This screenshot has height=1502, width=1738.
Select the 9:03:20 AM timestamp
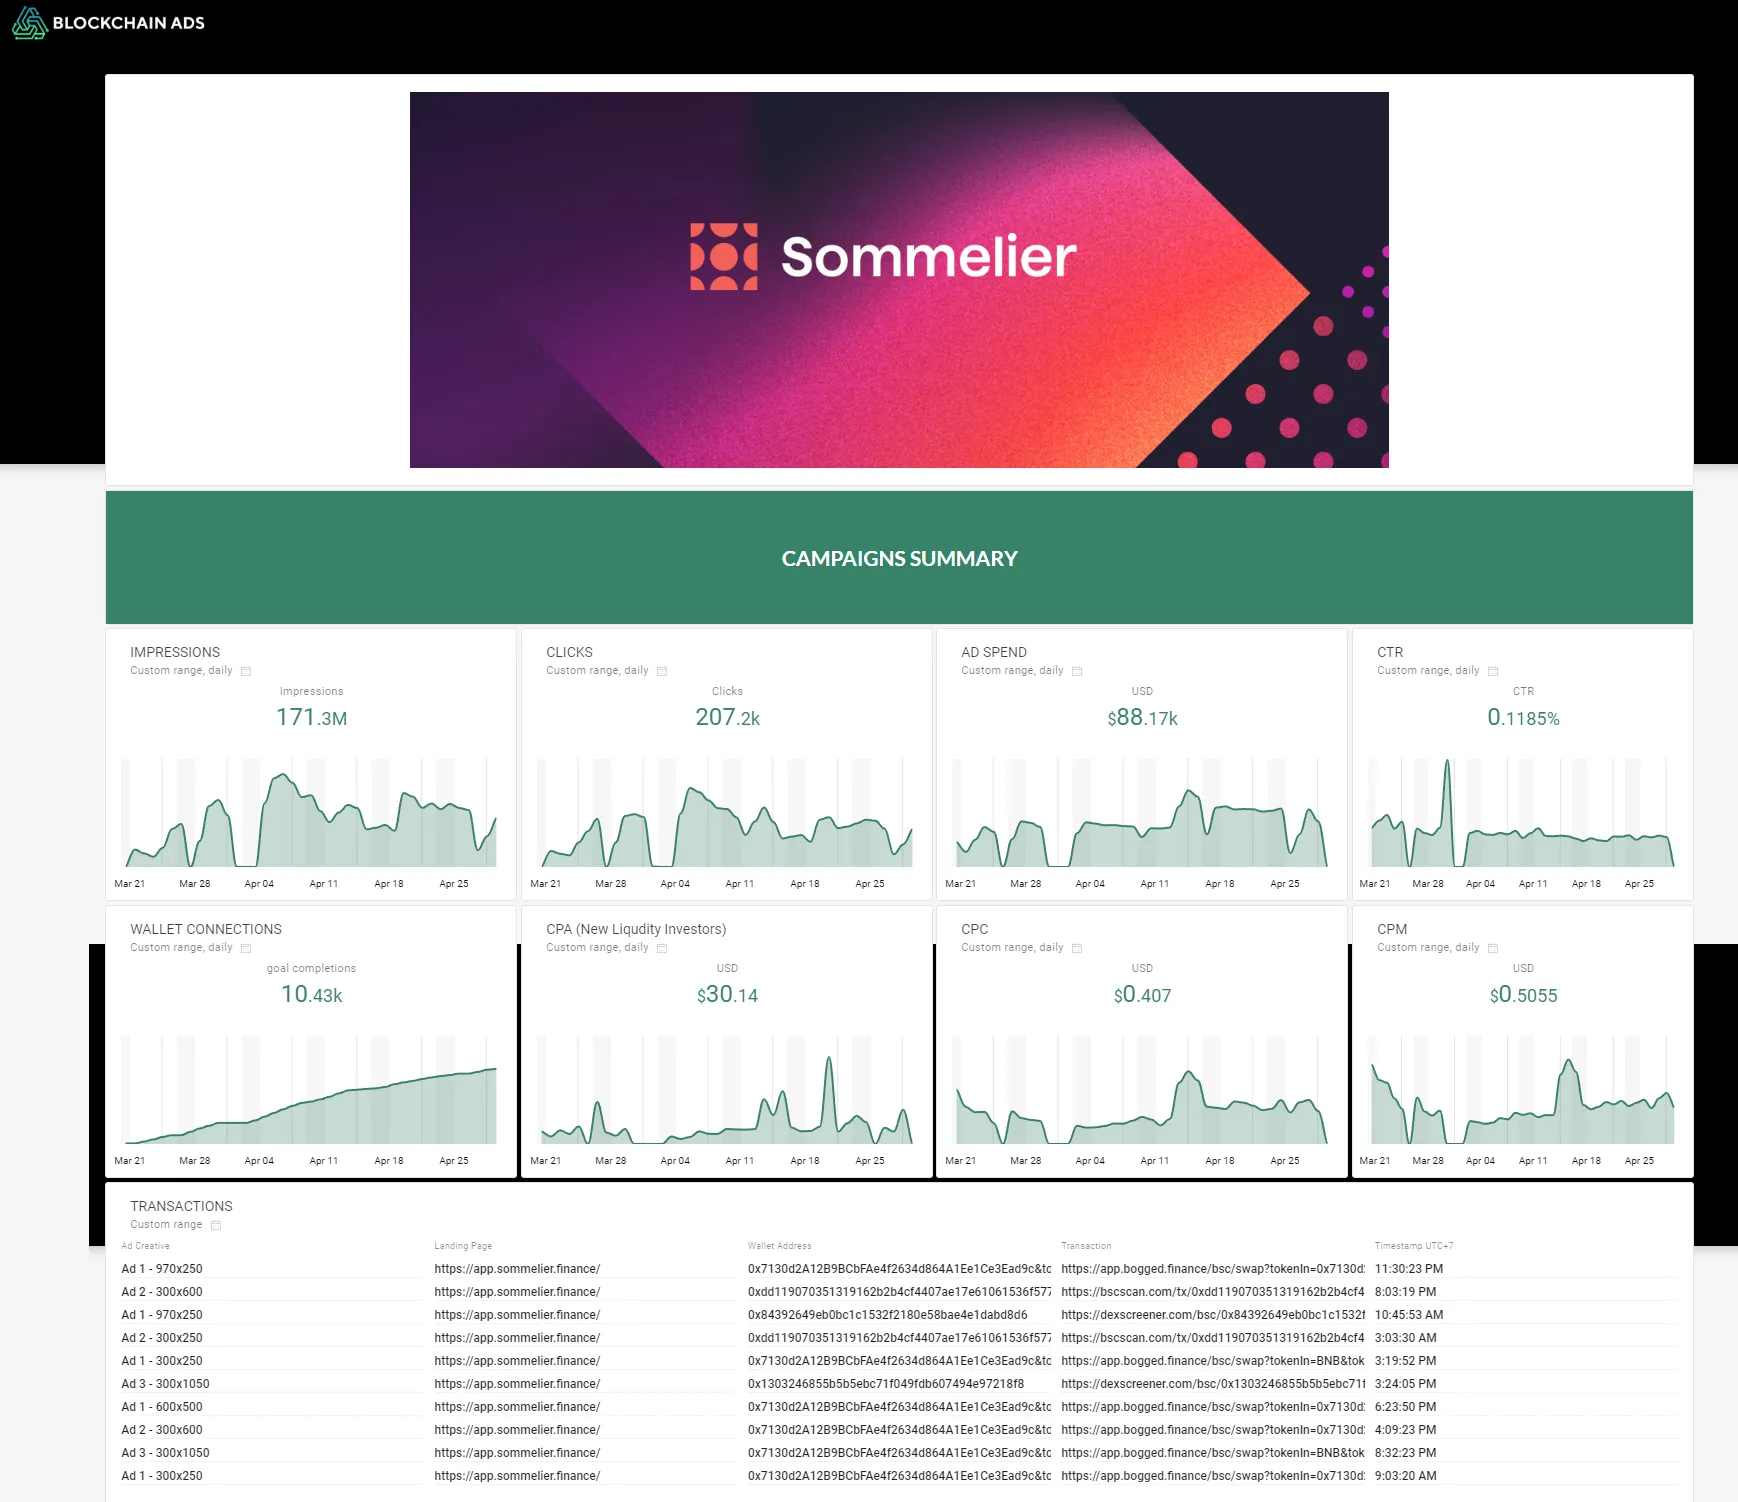pyautogui.click(x=1405, y=1476)
